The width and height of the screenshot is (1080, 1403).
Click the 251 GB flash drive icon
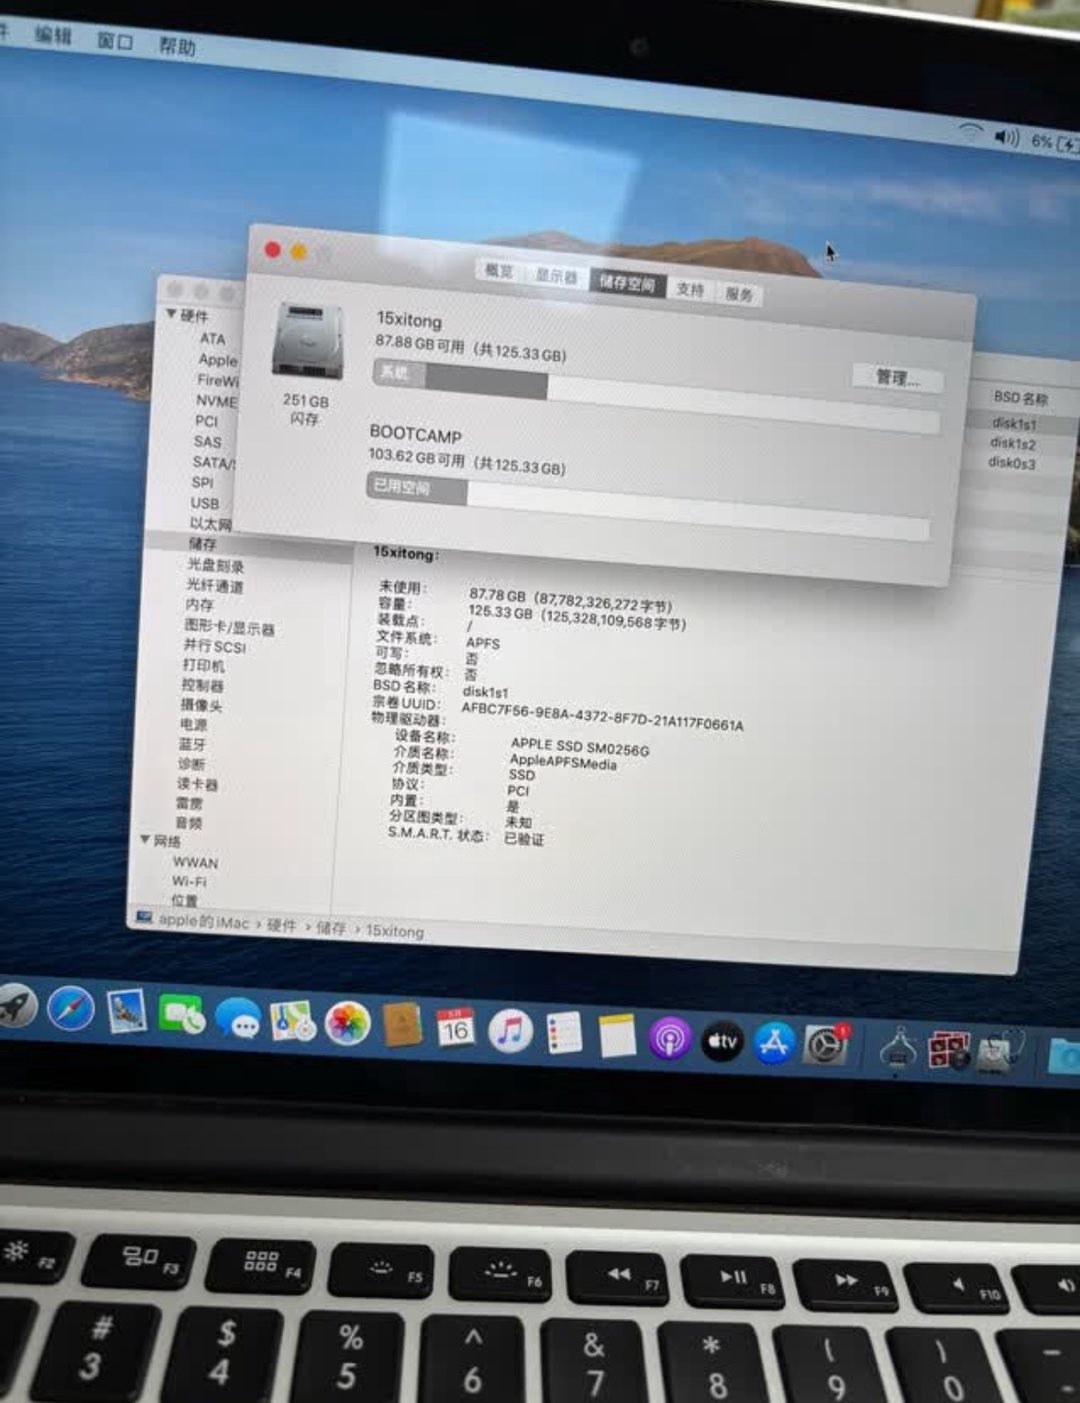(x=308, y=343)
